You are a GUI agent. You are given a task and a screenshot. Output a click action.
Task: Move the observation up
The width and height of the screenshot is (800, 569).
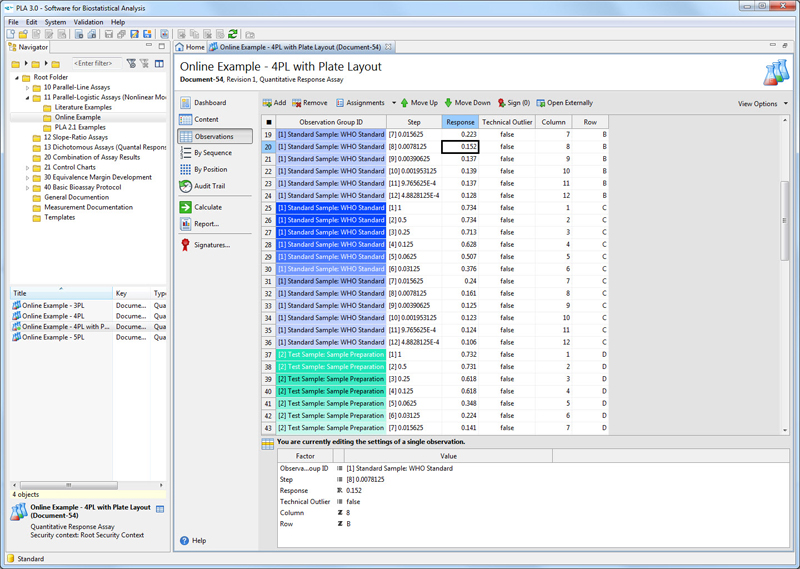coord(419,103)
